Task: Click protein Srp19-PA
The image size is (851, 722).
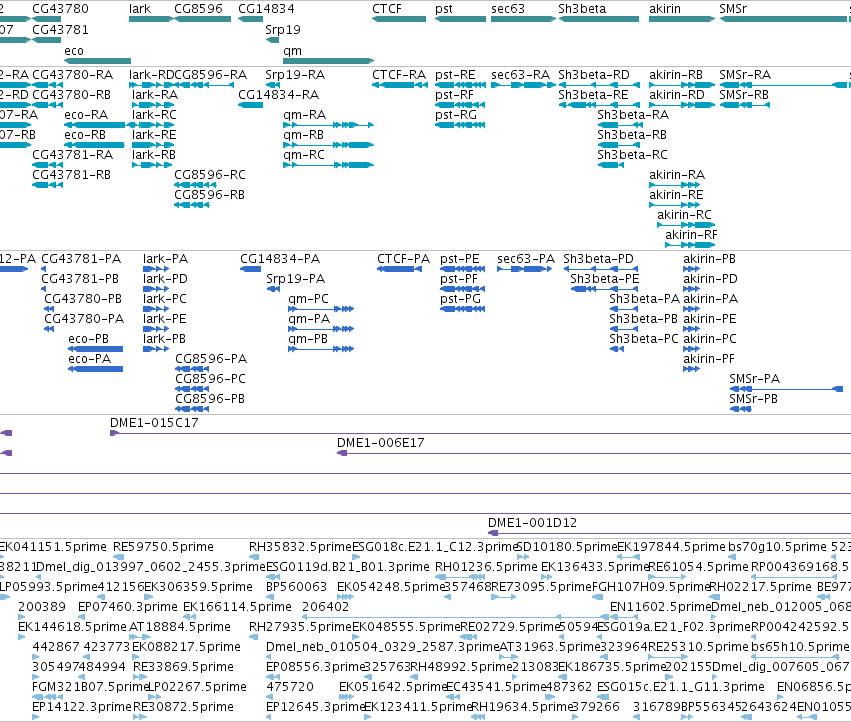Action: pyautogui.click(x=295, y=280)
